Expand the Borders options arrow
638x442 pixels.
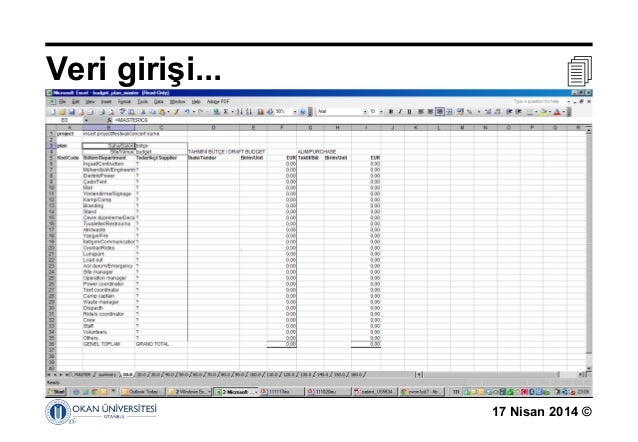point(536,112)
